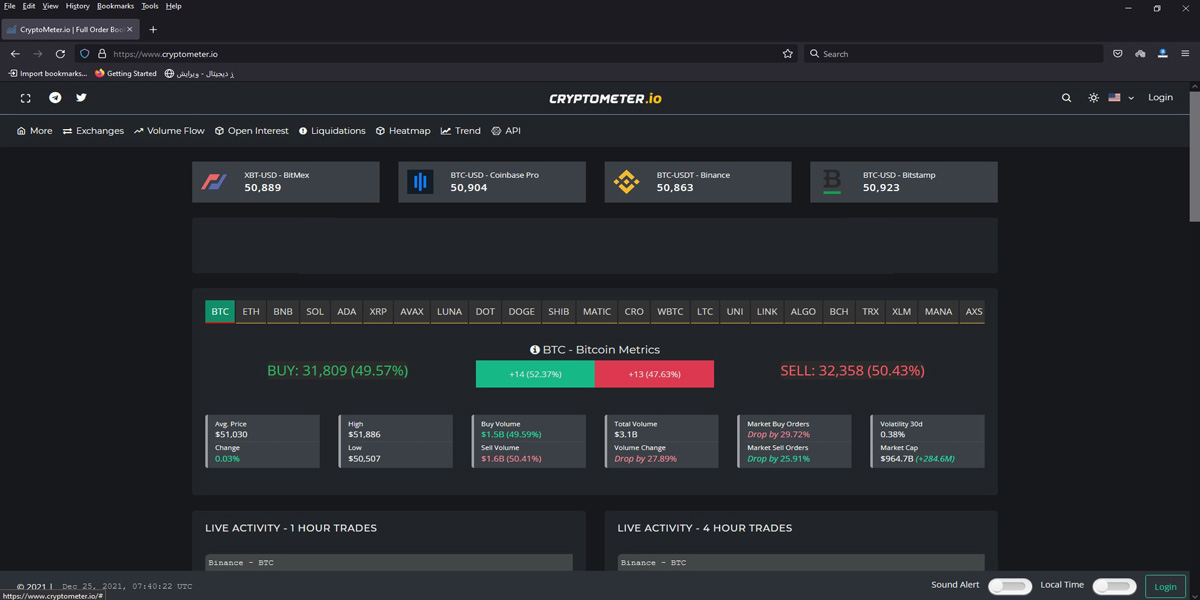Click the Coinbase Pro exchange logo
Viewport: 1200px width, 600px height.
pos(420,181)
